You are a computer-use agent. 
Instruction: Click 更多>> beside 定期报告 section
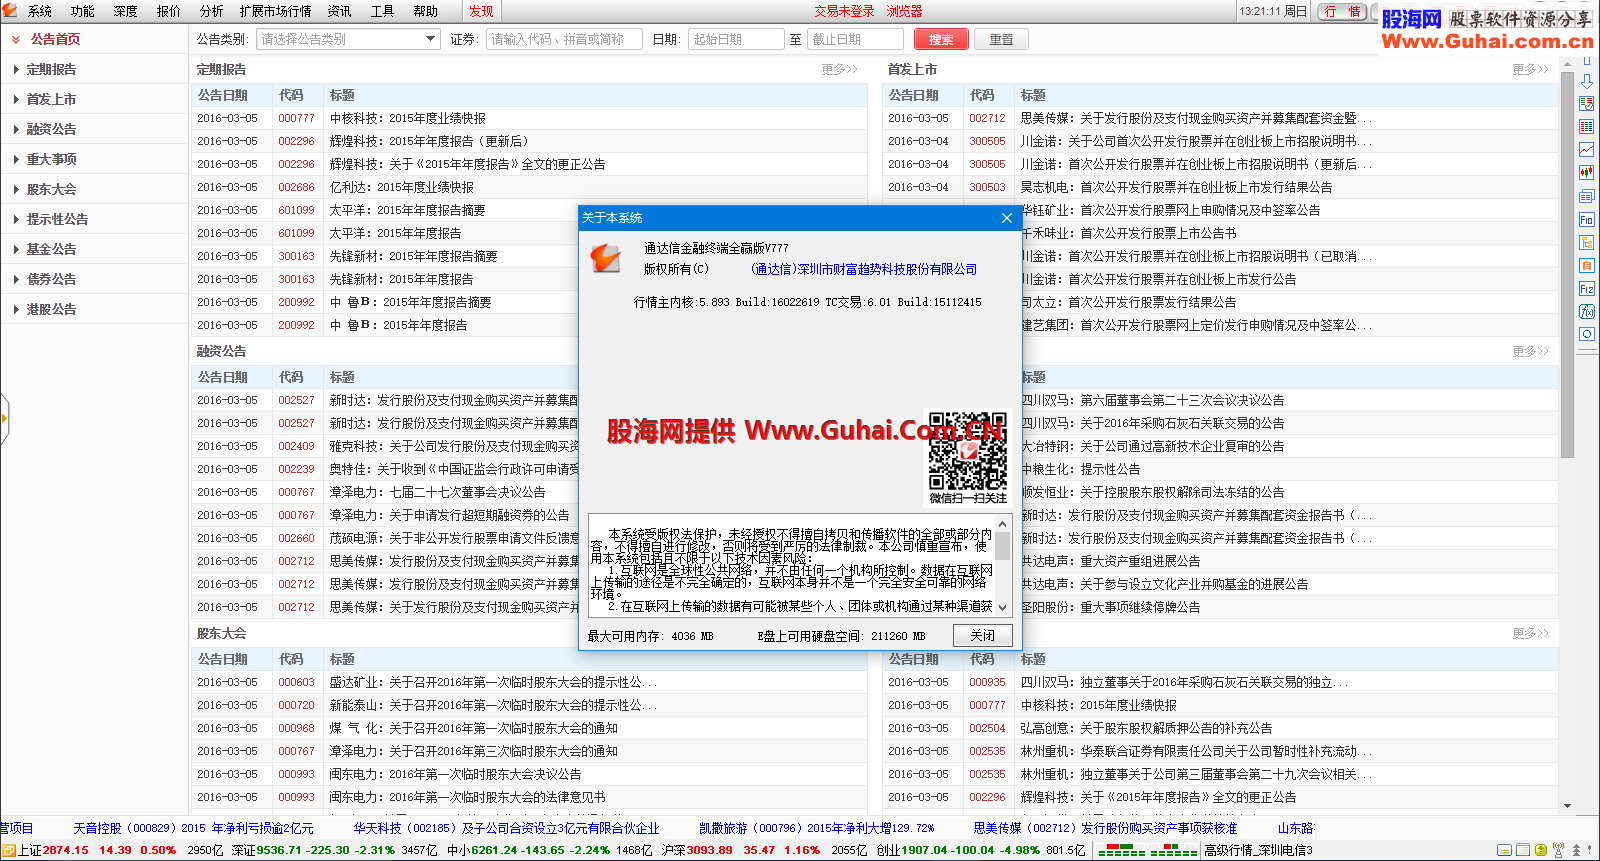coord(839,69)
